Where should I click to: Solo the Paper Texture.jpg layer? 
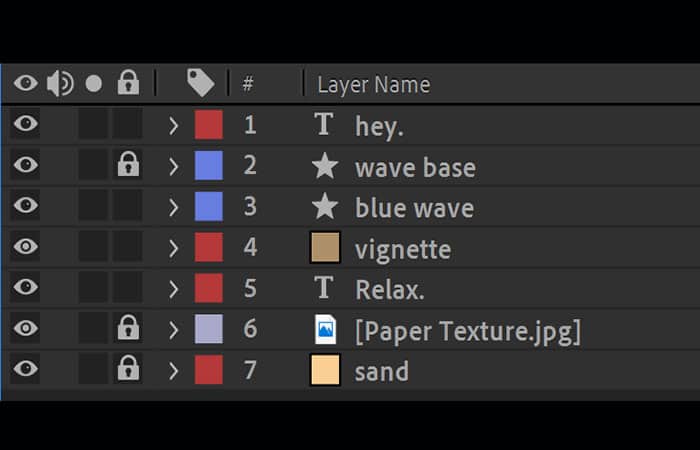[x=93, y=328]
